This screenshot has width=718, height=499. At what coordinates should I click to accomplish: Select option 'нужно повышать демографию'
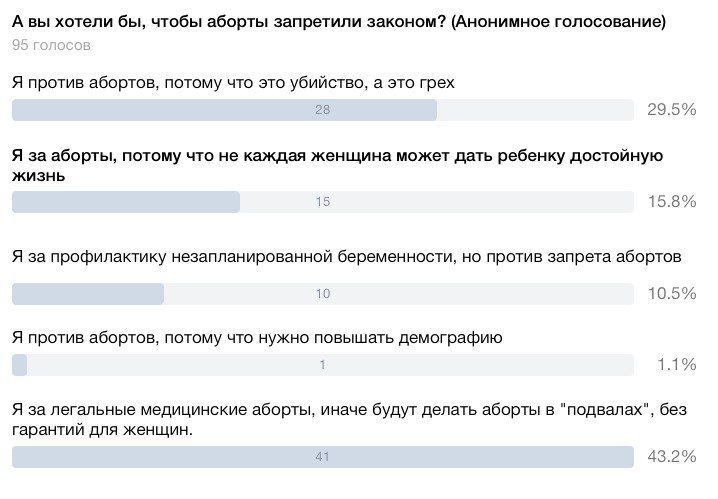257,338
